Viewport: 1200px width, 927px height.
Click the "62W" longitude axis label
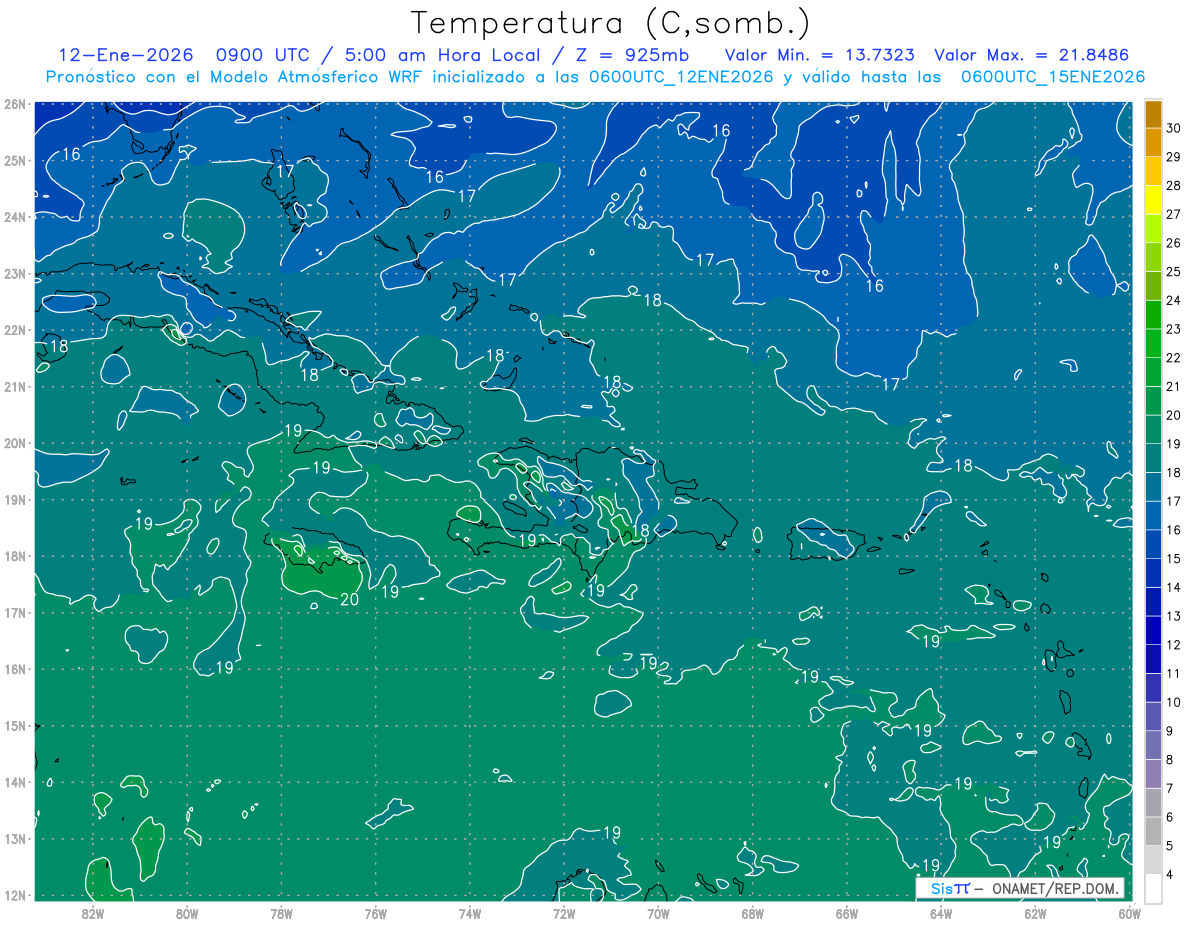pyautogui.click(x=1036, y=912)
